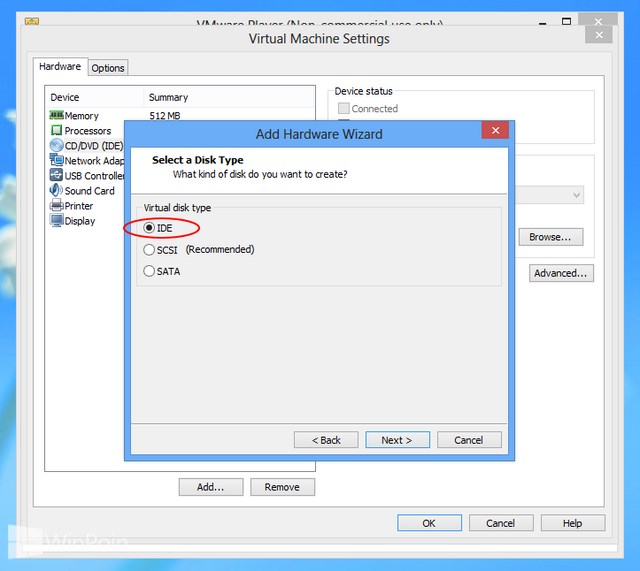Click the Sound Card speaker icon
The image size is (640, 571).
[56, 190]
